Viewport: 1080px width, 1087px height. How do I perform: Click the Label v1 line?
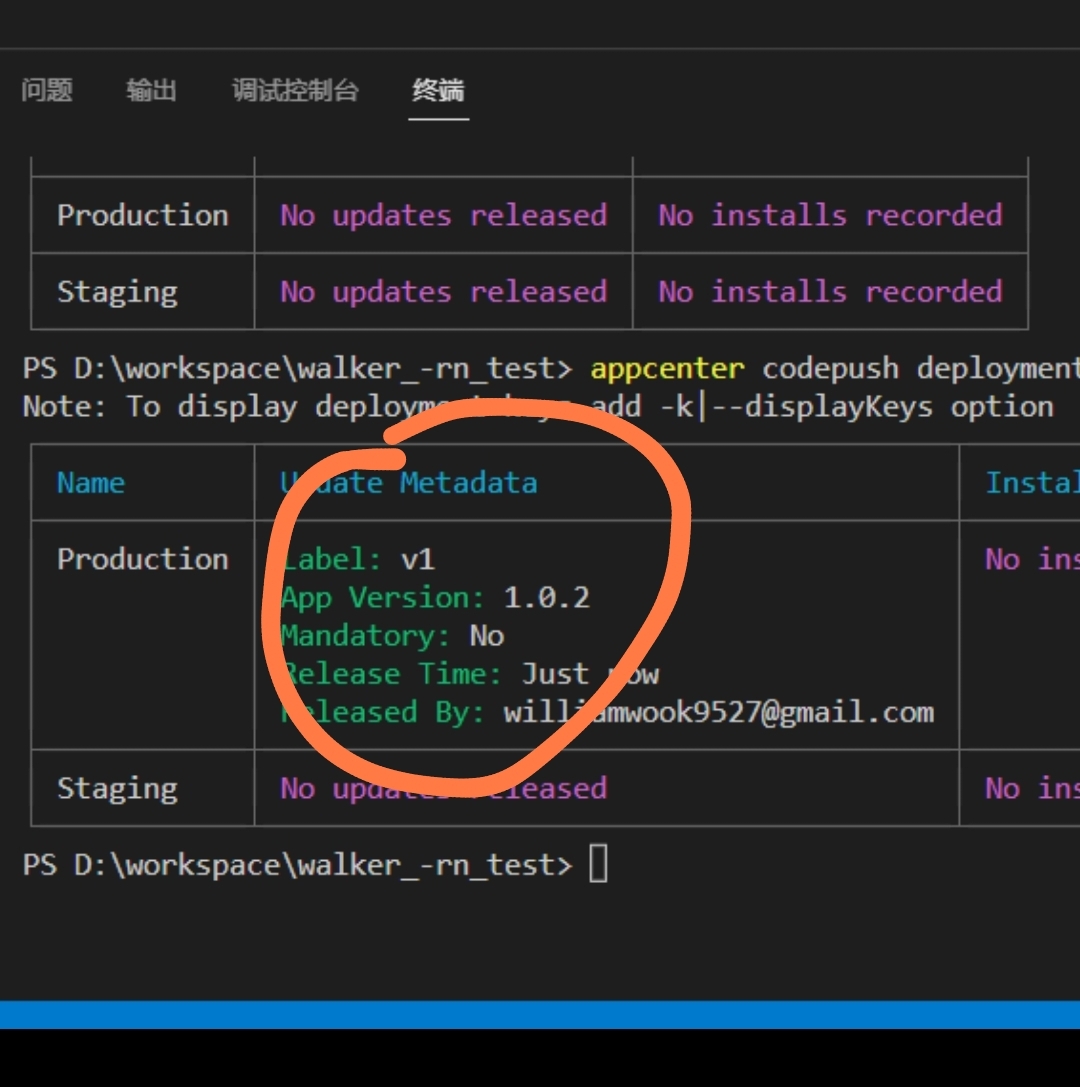[x=359, y=559]
